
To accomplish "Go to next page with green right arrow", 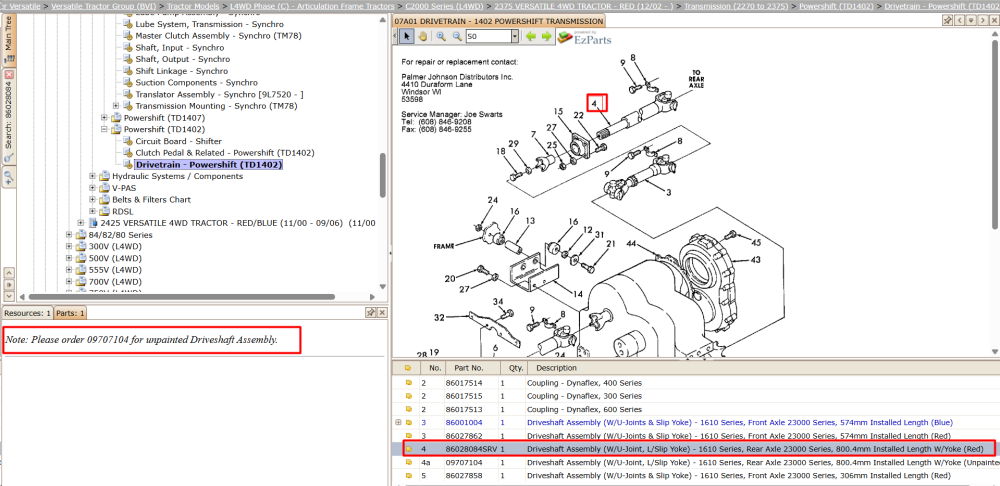I will (547, 36).
